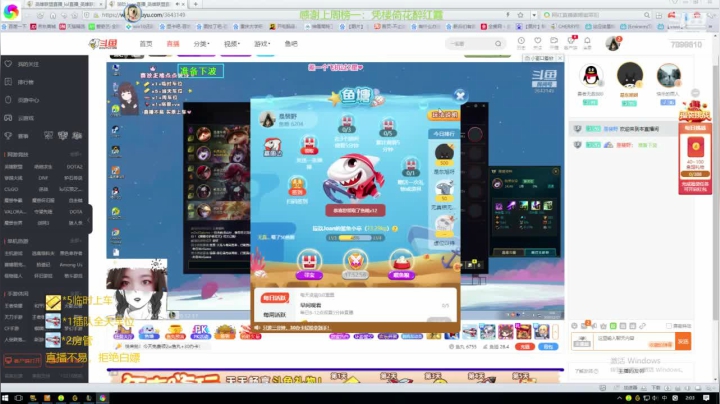Open new browser tab plus button

click(196, 4)
